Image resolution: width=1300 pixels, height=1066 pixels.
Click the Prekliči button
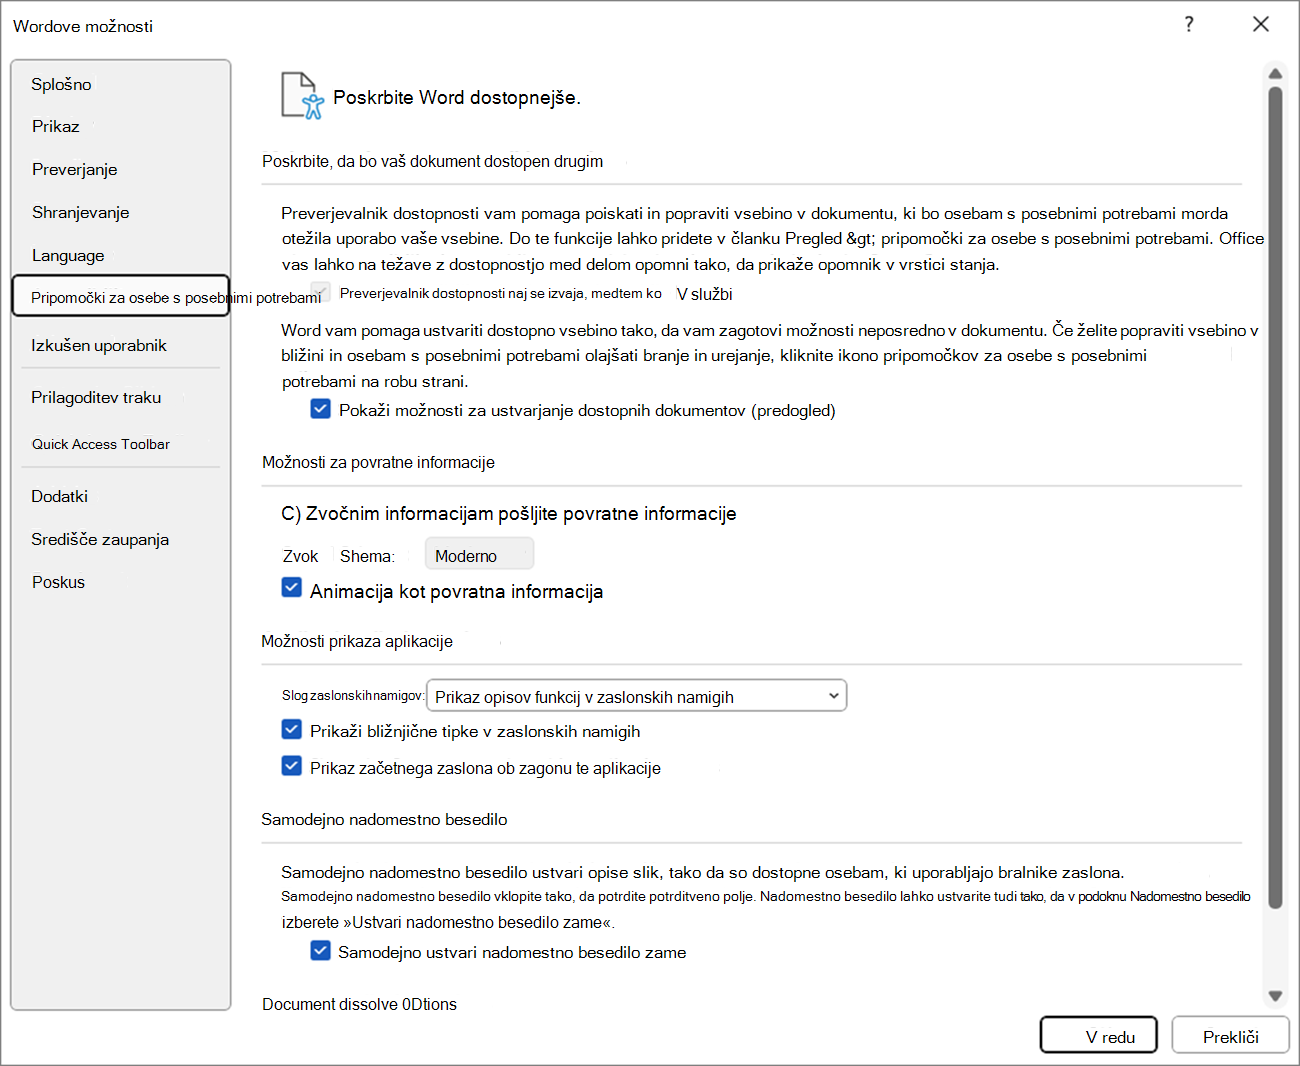click(1231, 1036)
